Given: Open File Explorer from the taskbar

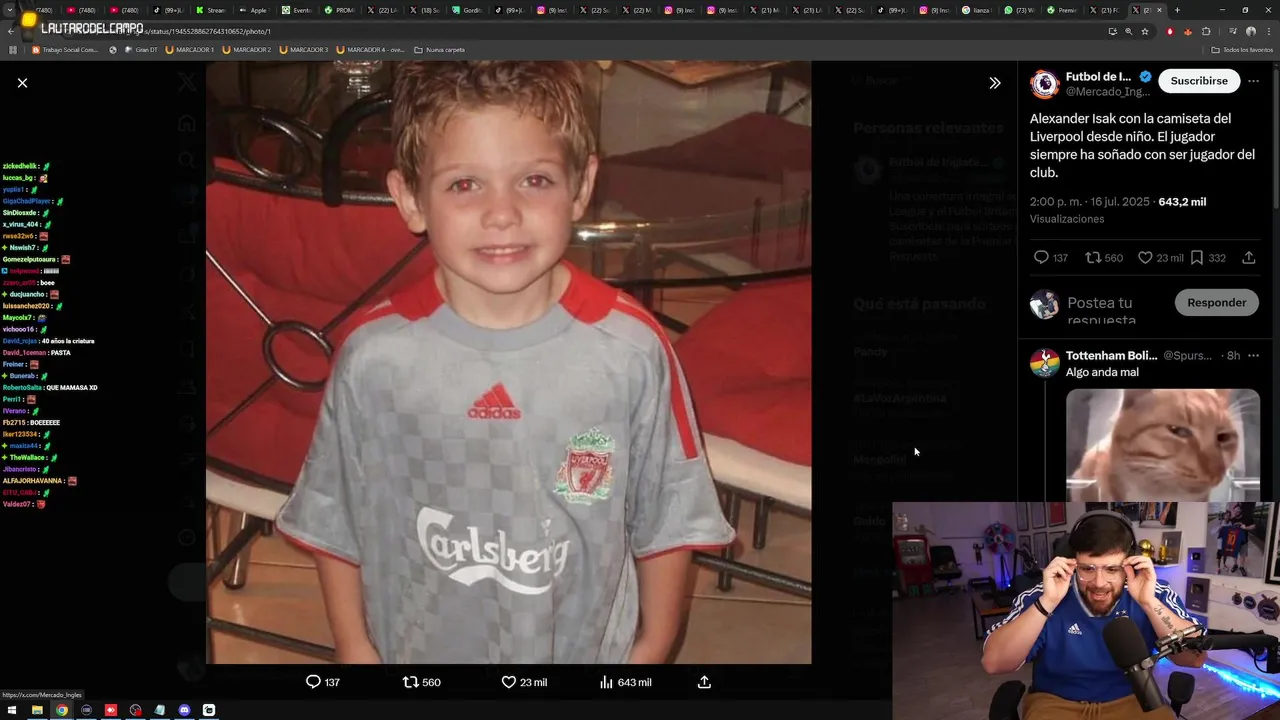Looking at the screenshot, I should [x=37, y=710].
